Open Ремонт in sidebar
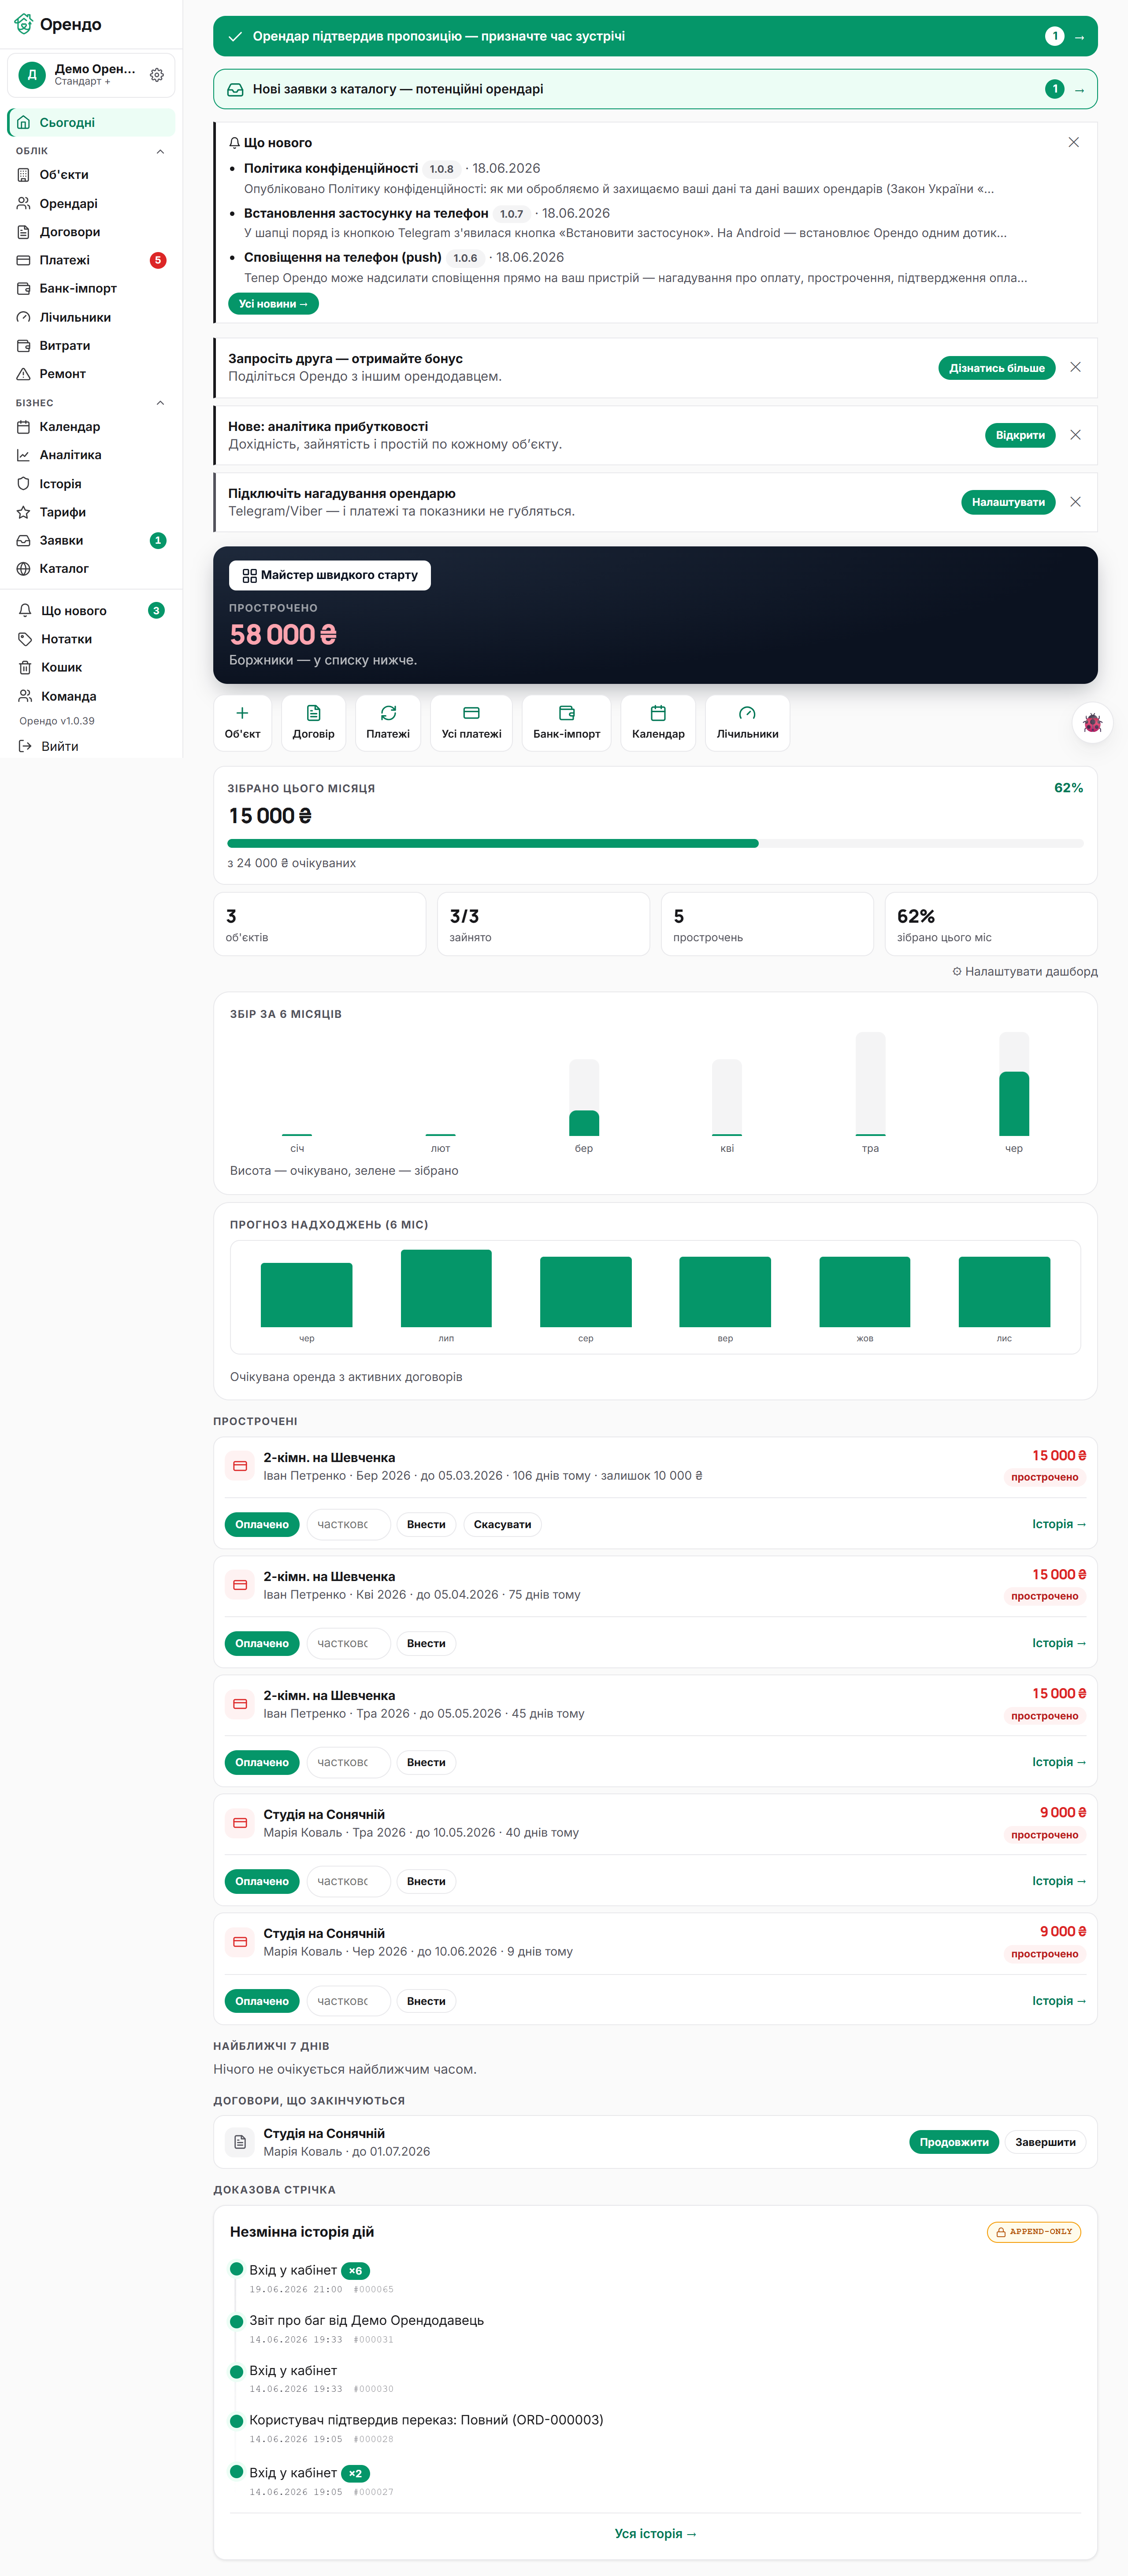 91,374
